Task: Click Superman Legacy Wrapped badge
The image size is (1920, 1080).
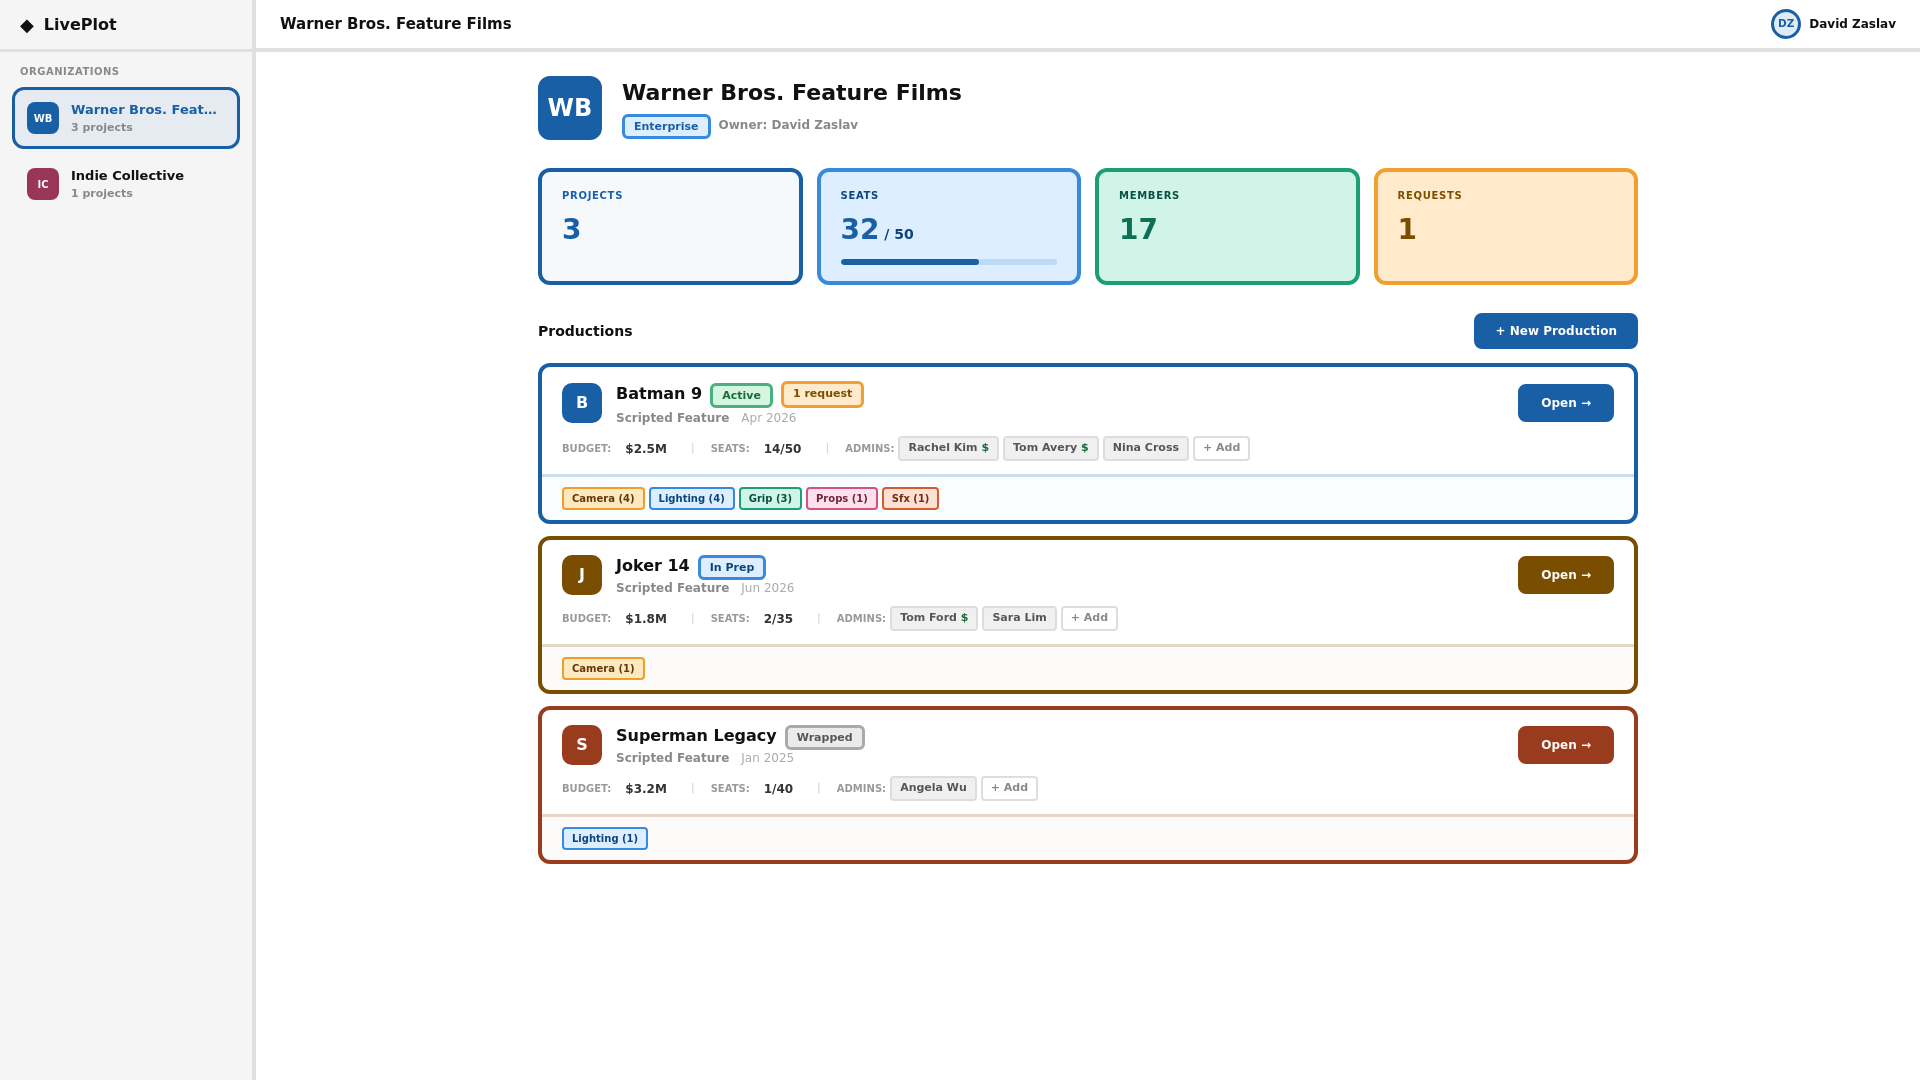Action: pyautogui.click(x=825, y=737)
